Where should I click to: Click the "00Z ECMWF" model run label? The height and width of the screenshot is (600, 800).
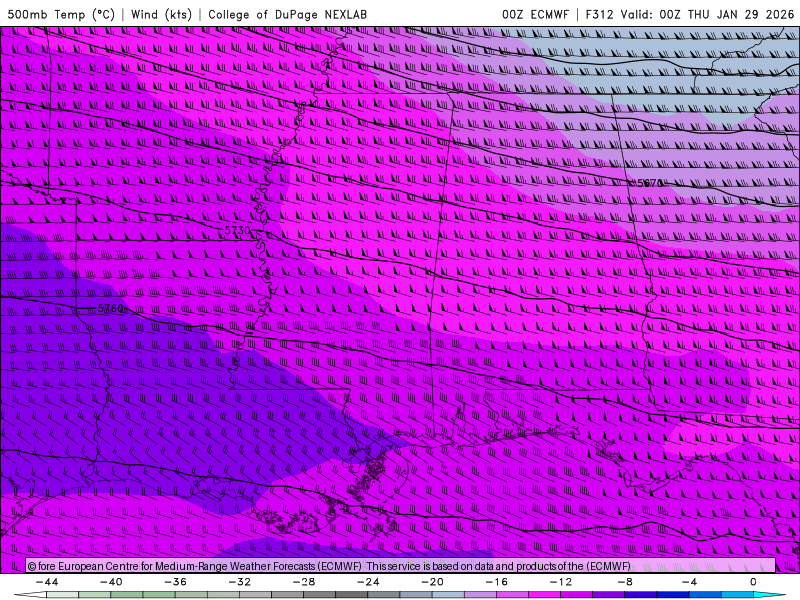tap(535, 14)
